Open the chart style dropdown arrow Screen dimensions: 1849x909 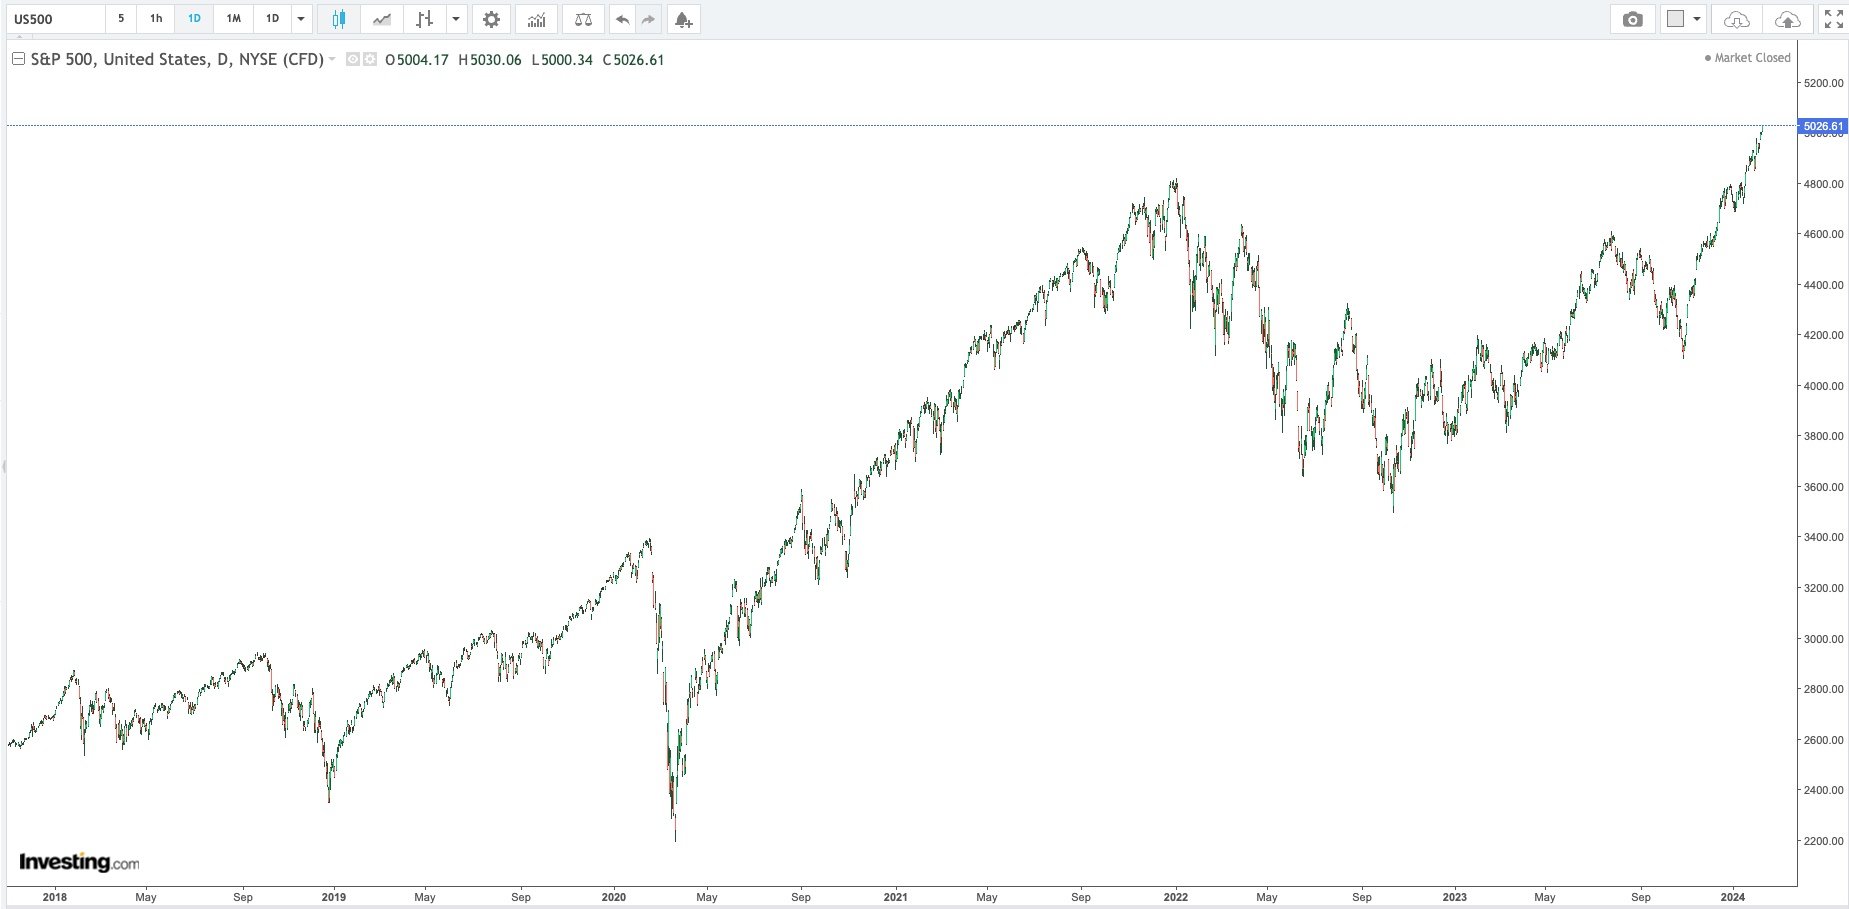pyautogui.click(x=456, y=19)
